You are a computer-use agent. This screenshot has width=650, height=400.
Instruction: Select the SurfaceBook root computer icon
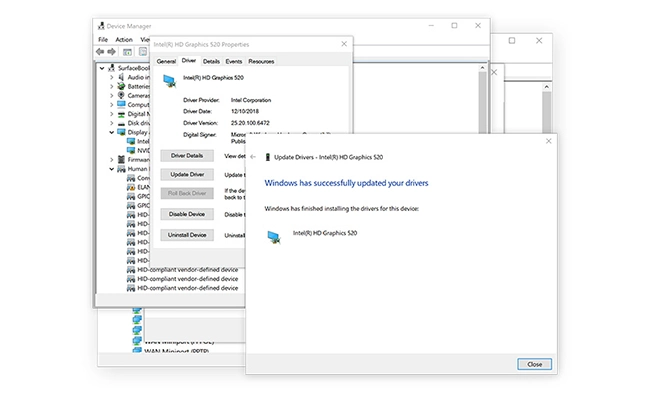(x=111, y=68)
